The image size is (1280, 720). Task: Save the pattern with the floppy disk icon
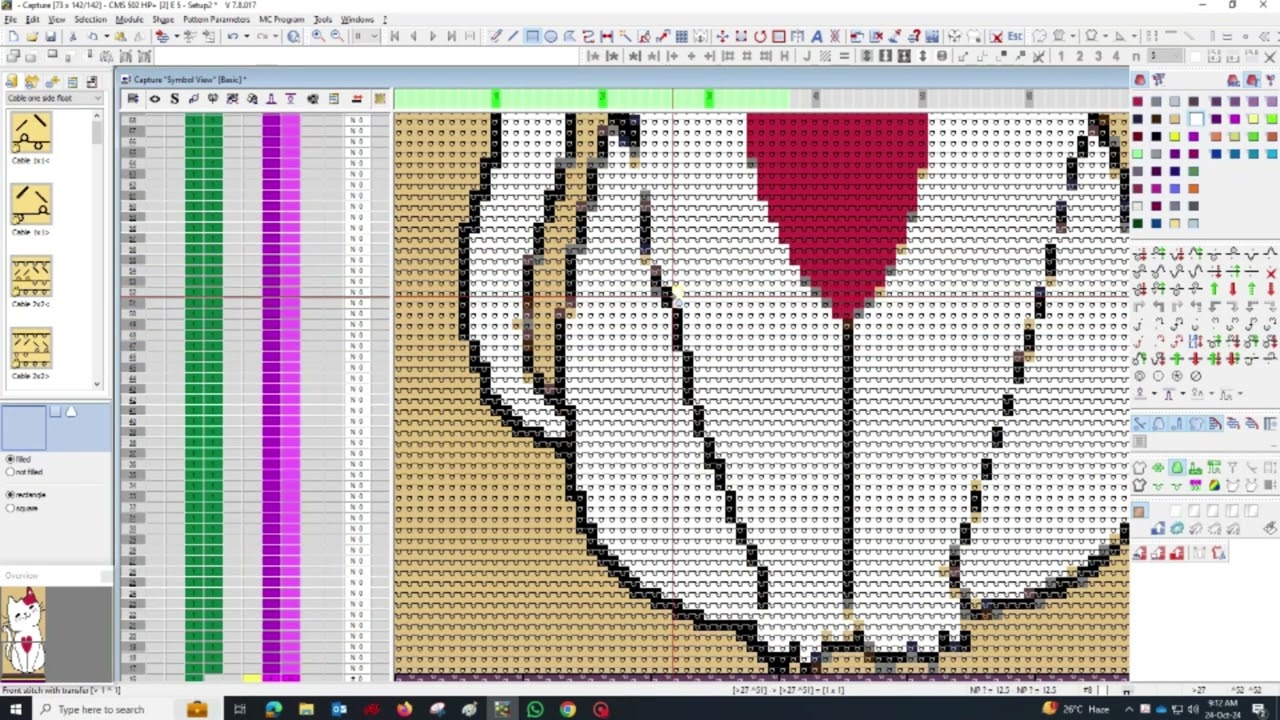click(x=50, y=36)
